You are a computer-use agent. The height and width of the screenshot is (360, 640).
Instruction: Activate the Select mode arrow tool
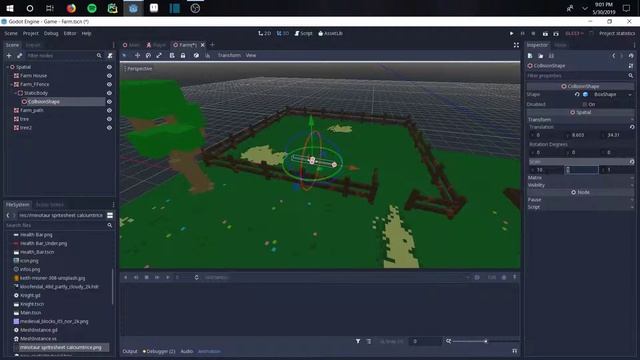point(125,56)
